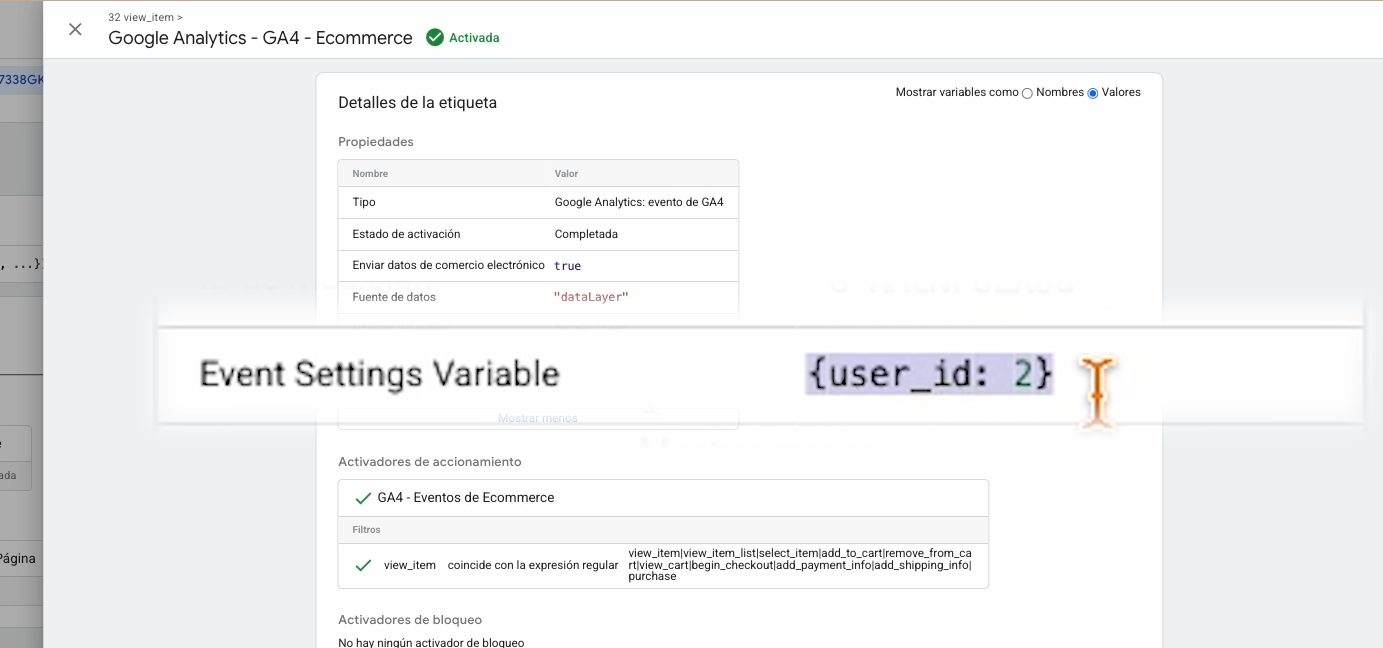Click the true value

coord(568,266)
